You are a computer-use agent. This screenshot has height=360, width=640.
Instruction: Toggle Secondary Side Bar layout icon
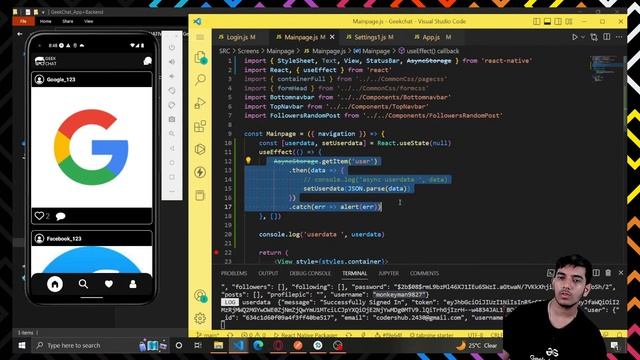click(x=558, y=21)
